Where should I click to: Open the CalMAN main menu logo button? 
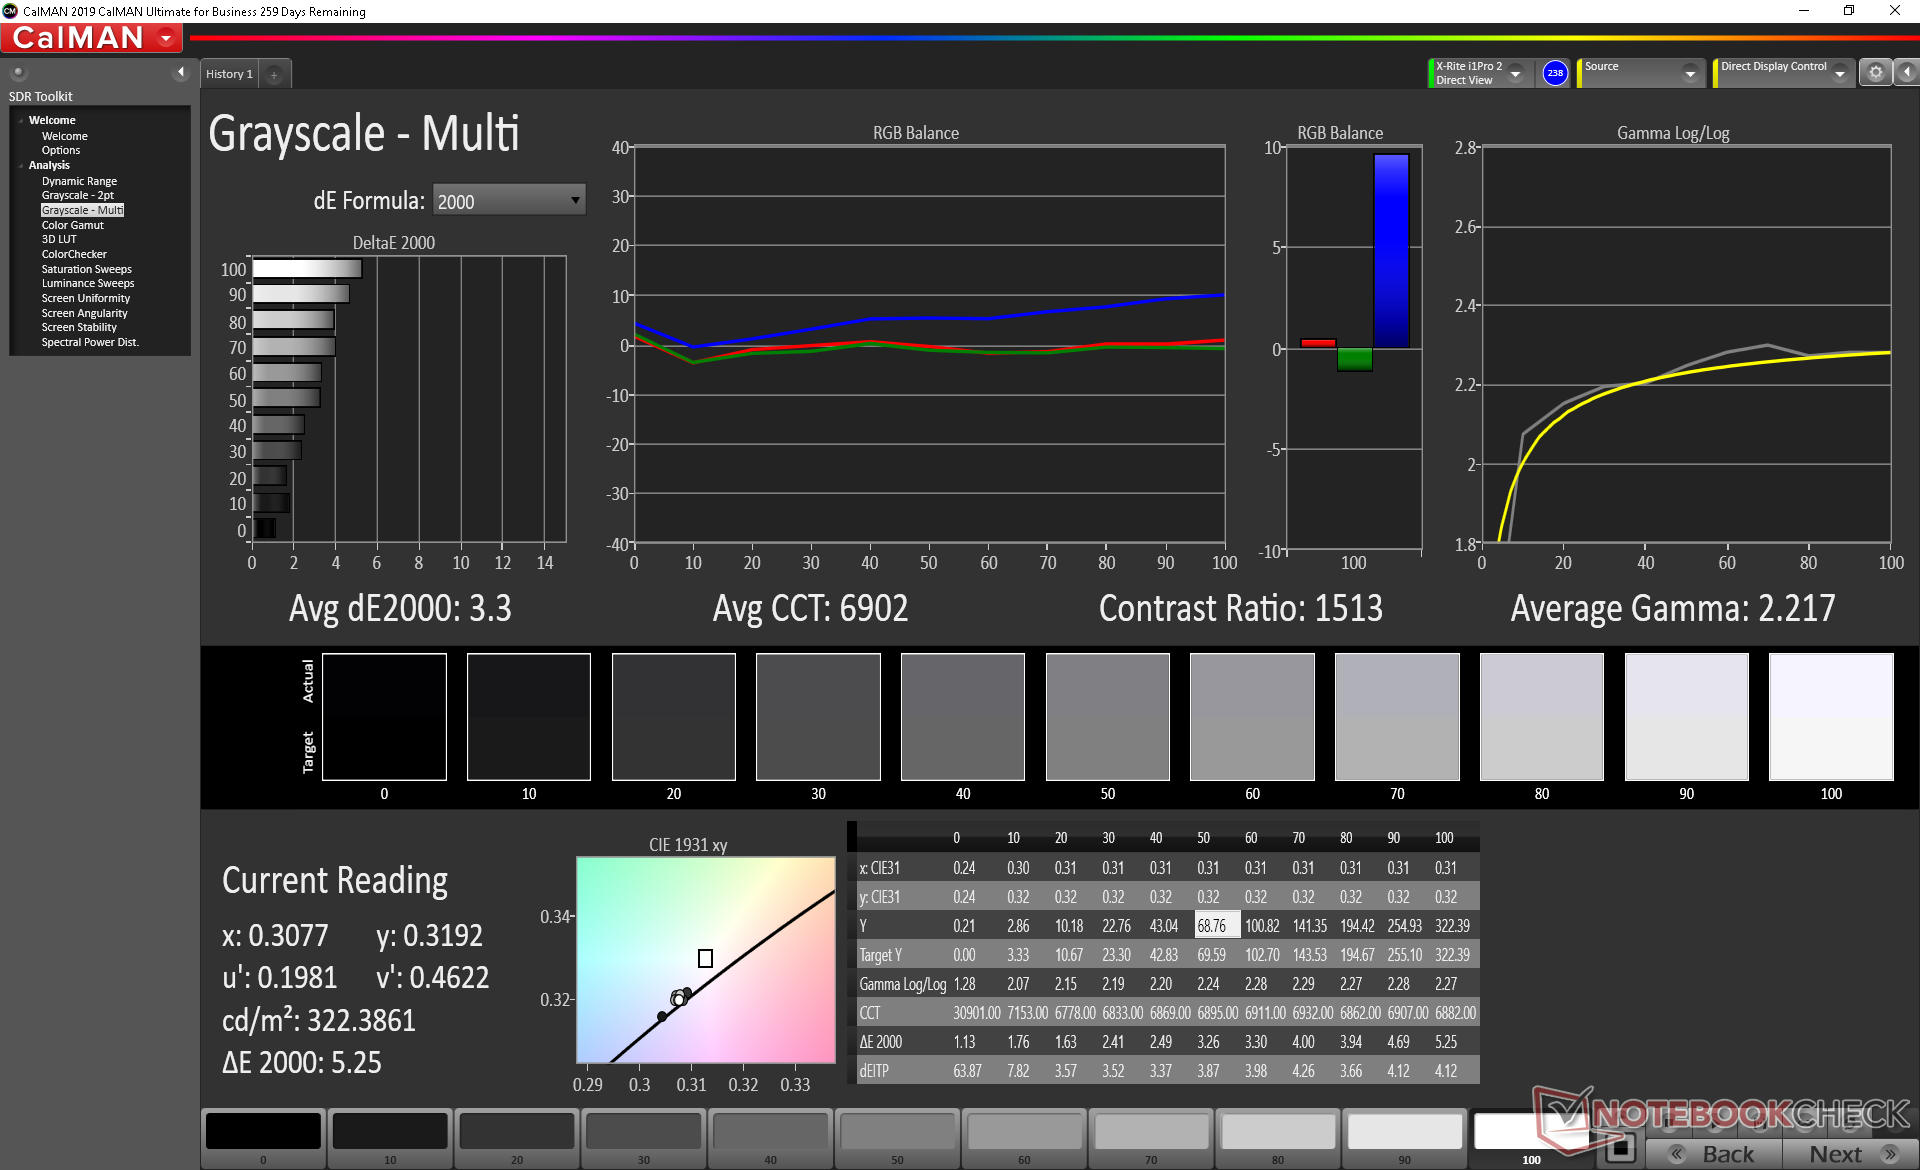91,38
